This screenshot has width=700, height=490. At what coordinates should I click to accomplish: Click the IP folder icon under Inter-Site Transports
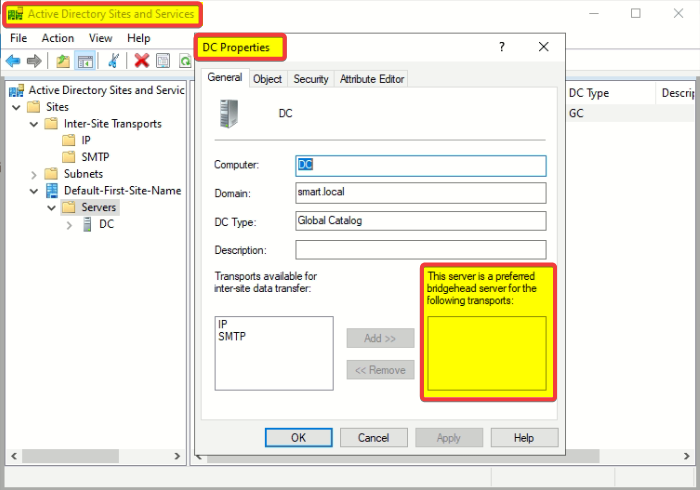point(68,140)
